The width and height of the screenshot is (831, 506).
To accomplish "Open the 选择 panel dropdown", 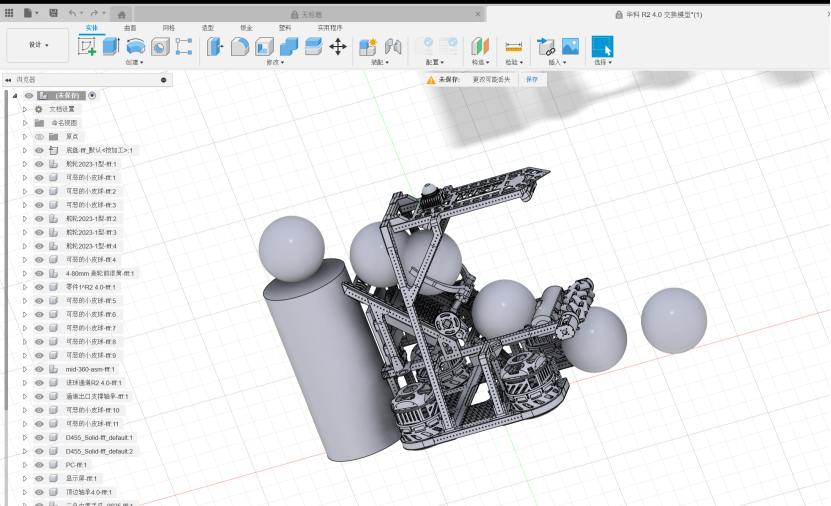I will click(x=603, y=63).
